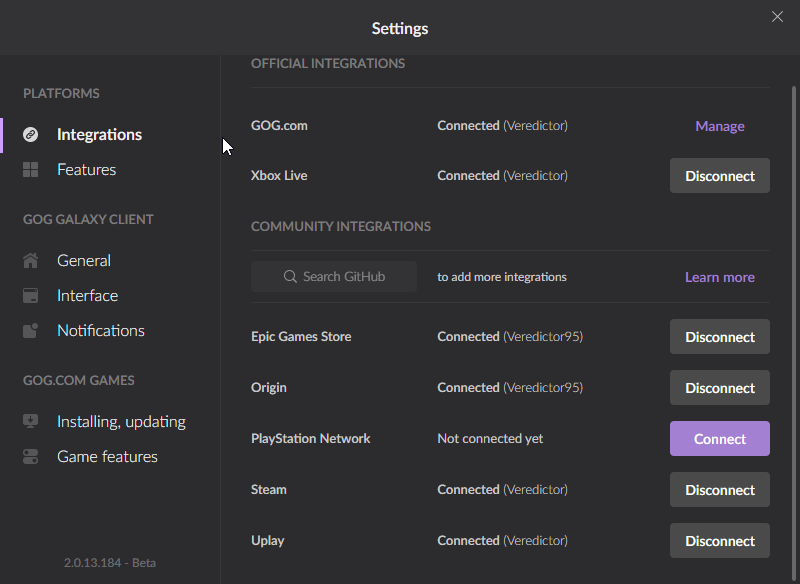Disconnect the Xbox Live integration

pos(719,176)
